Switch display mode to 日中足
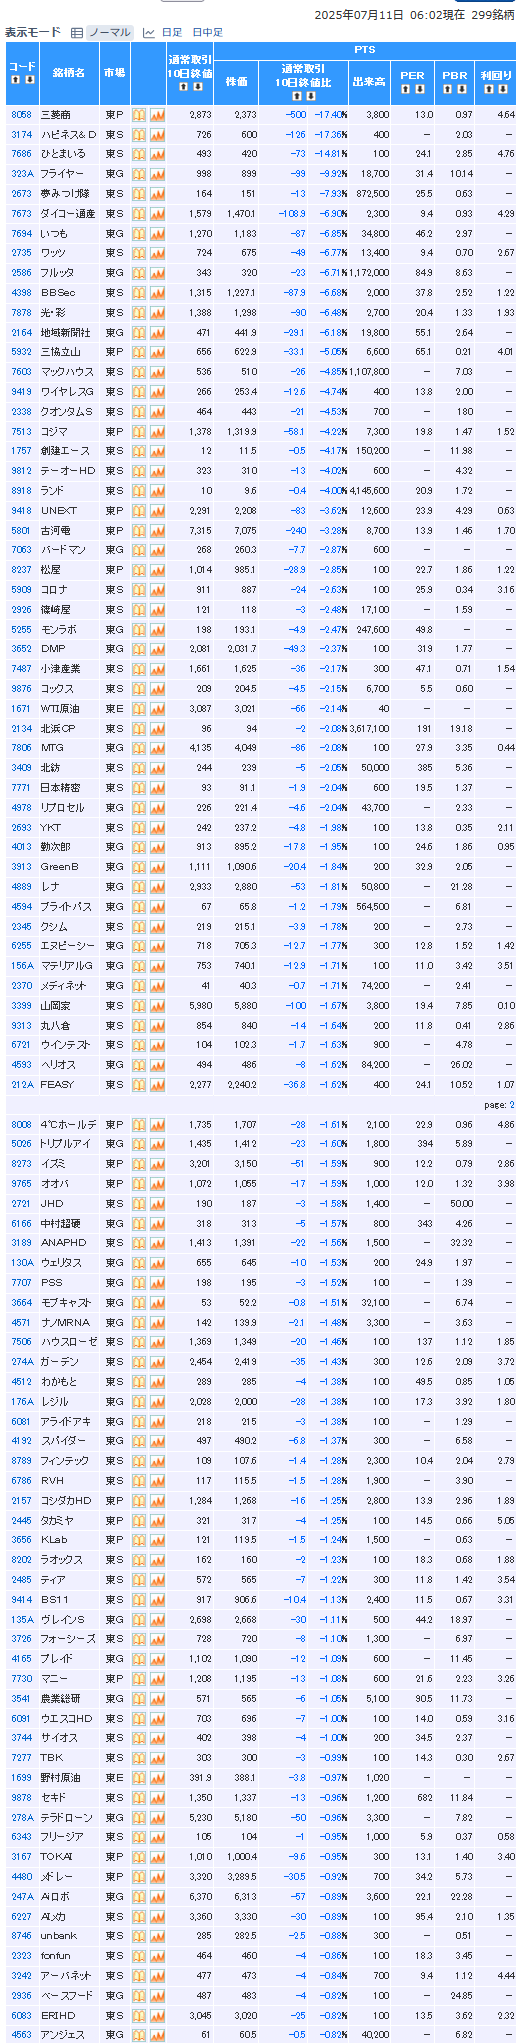Image resolution: width=525 pixels, height=2043 pixels. pos(207,33)
